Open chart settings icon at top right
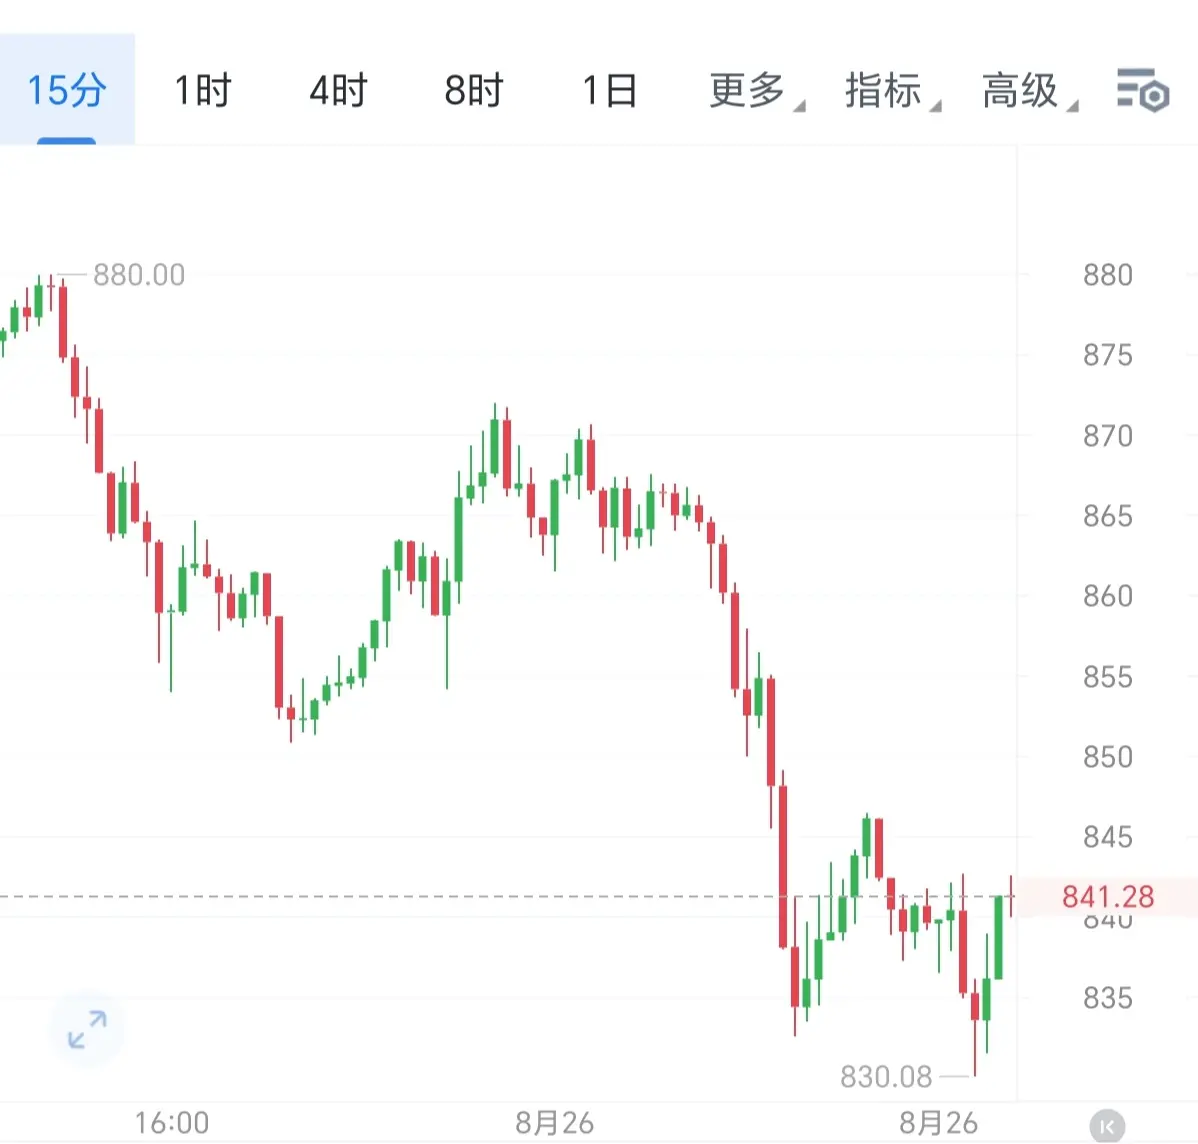The width and height of the screenshot is (1198, 1144). [1142, 90]
